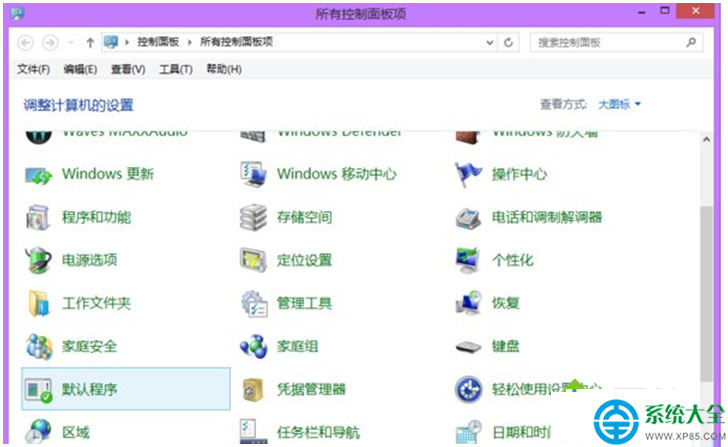Click the 定位设置 label

305,260
